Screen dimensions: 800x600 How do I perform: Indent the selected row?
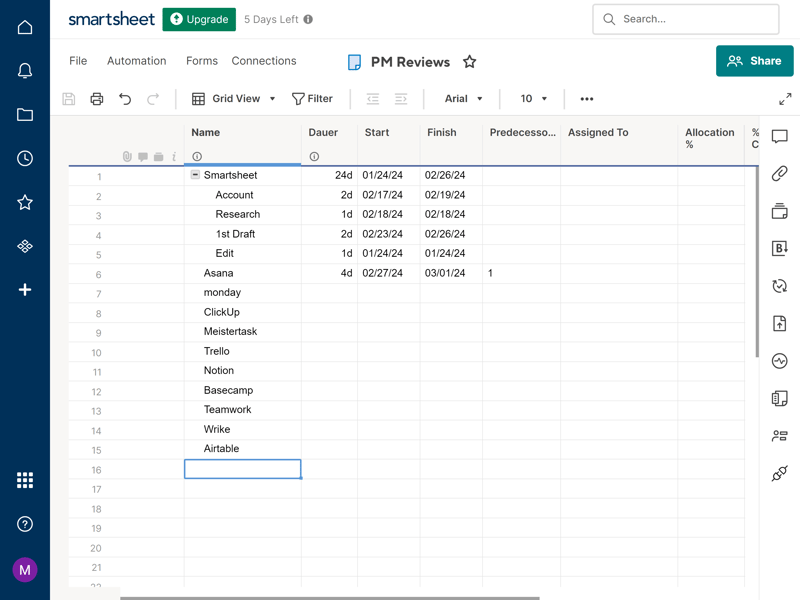401,98
